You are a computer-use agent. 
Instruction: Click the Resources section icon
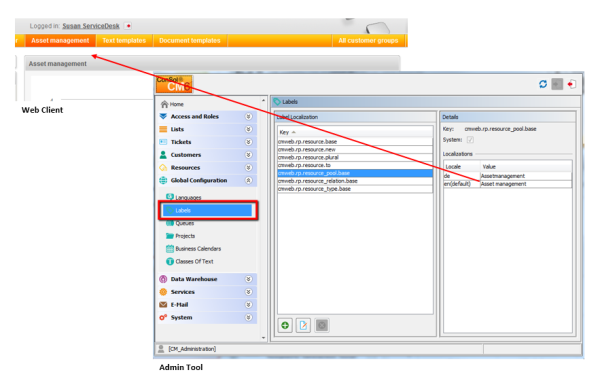(163, 168)
